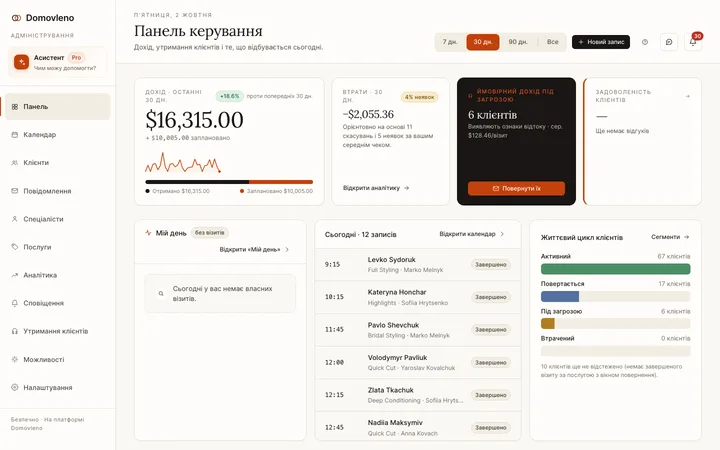Go to Клієнти in the sidebar
The image size is (720, 450).
coord(58,163)
